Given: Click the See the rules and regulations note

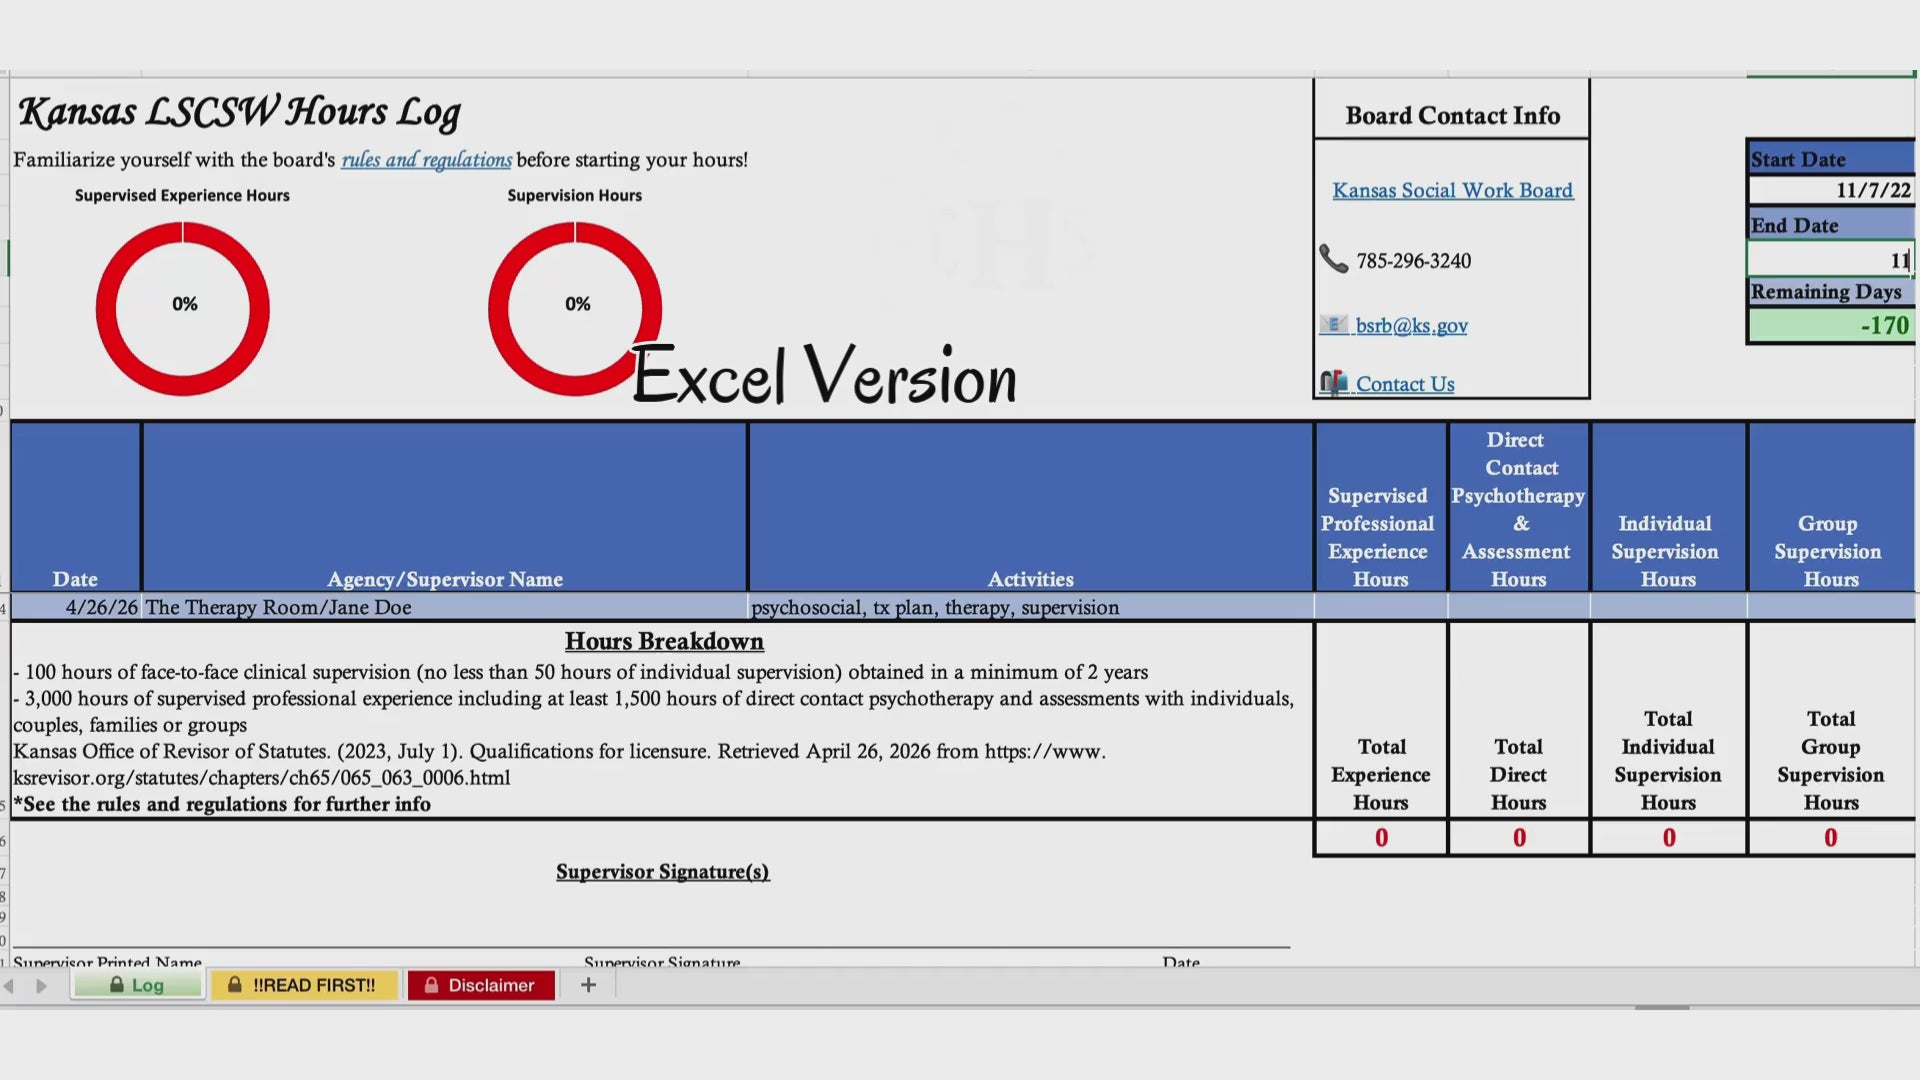Looking at the screenshot, I should click(222, 804).
